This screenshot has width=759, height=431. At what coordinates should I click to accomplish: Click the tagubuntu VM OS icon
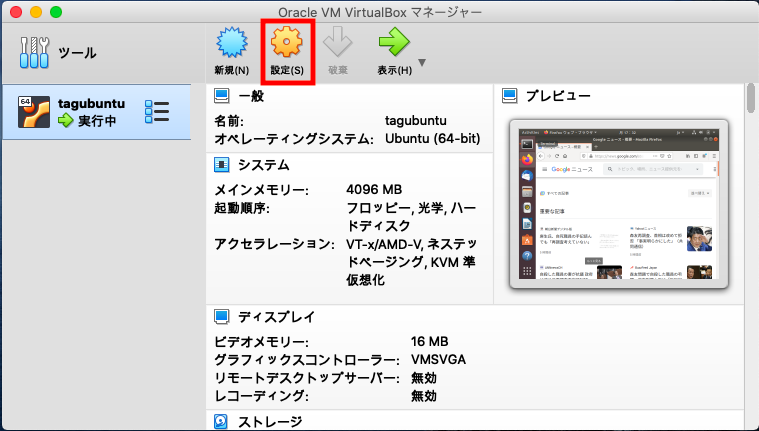click(34, 112)
